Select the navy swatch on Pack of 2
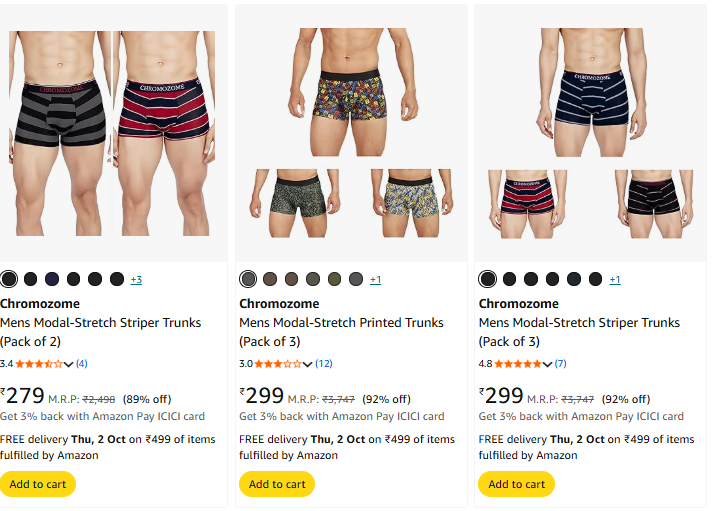 (52, 279)
